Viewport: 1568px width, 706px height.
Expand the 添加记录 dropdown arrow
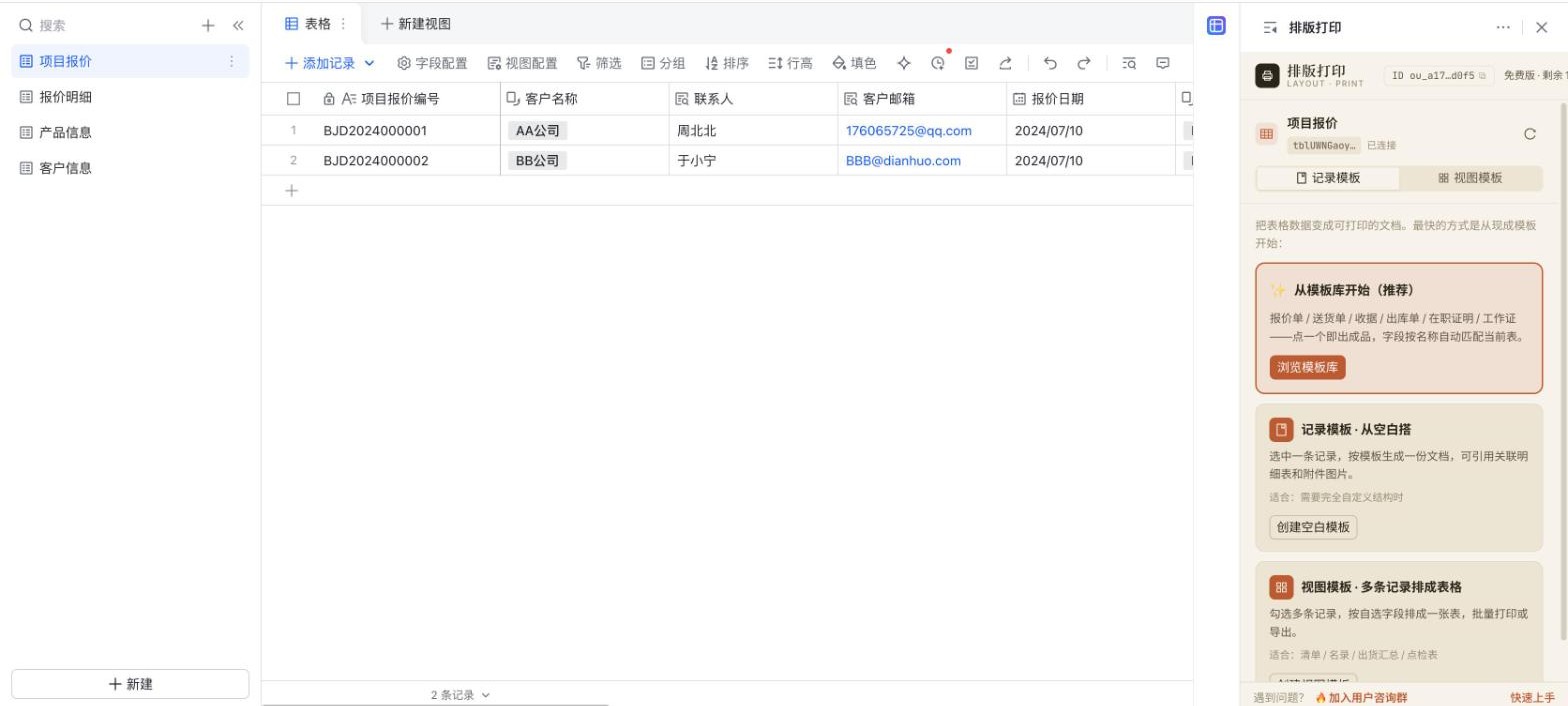(369, 63)
